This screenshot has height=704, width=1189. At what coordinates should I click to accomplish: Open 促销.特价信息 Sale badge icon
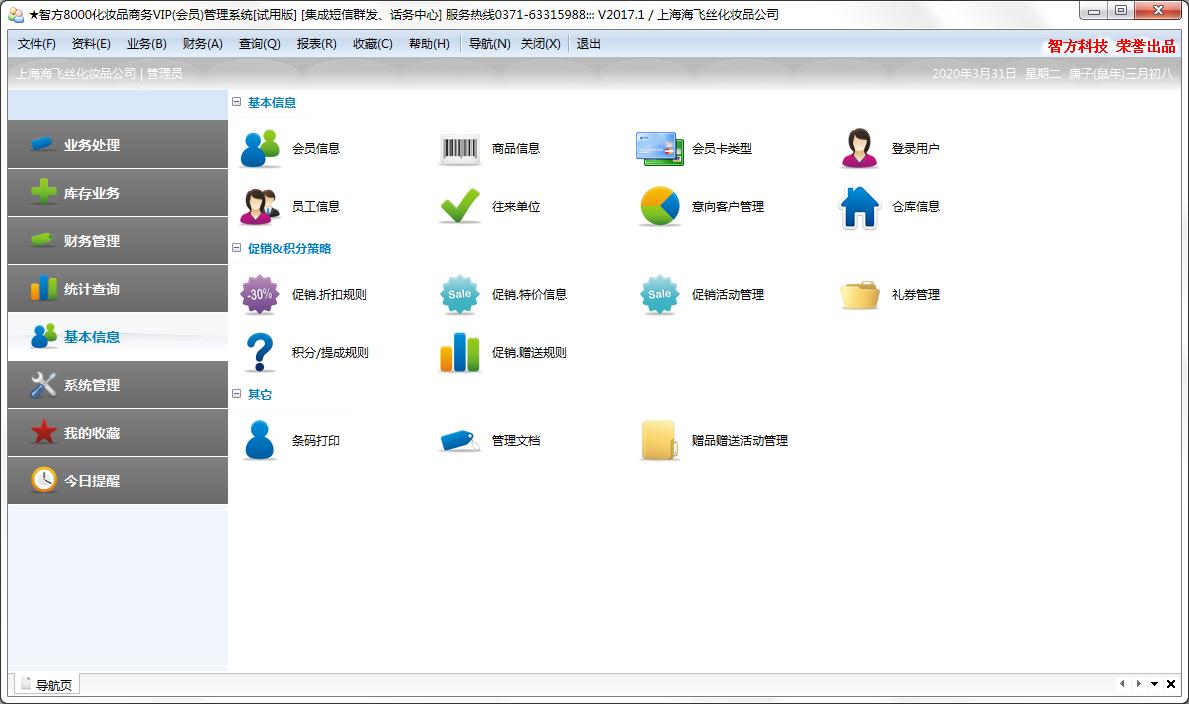(460, 294)
